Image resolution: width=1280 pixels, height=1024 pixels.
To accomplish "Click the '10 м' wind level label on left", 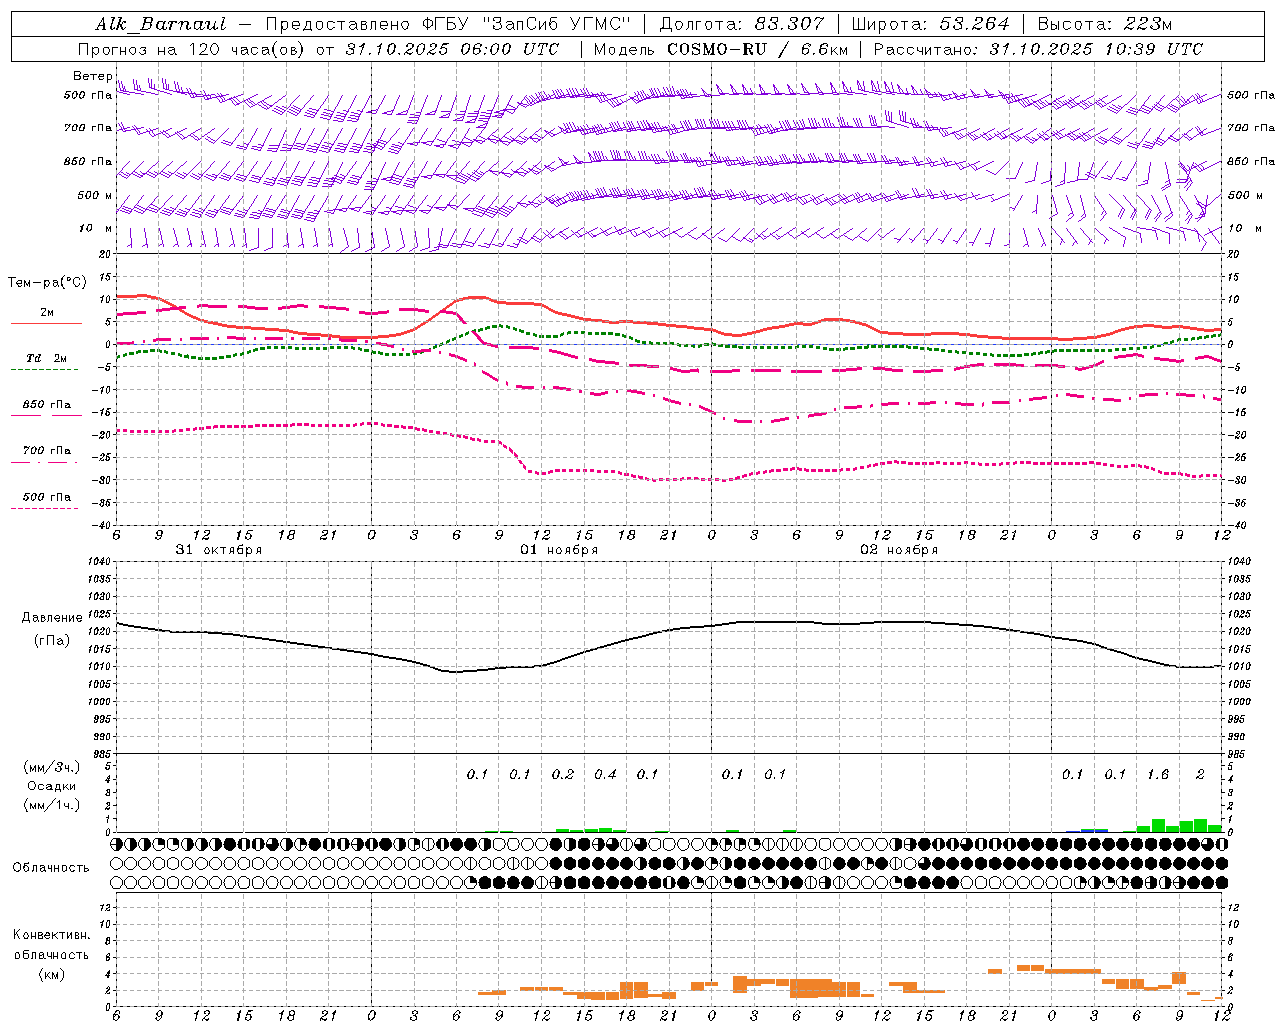I will [96, 228].
